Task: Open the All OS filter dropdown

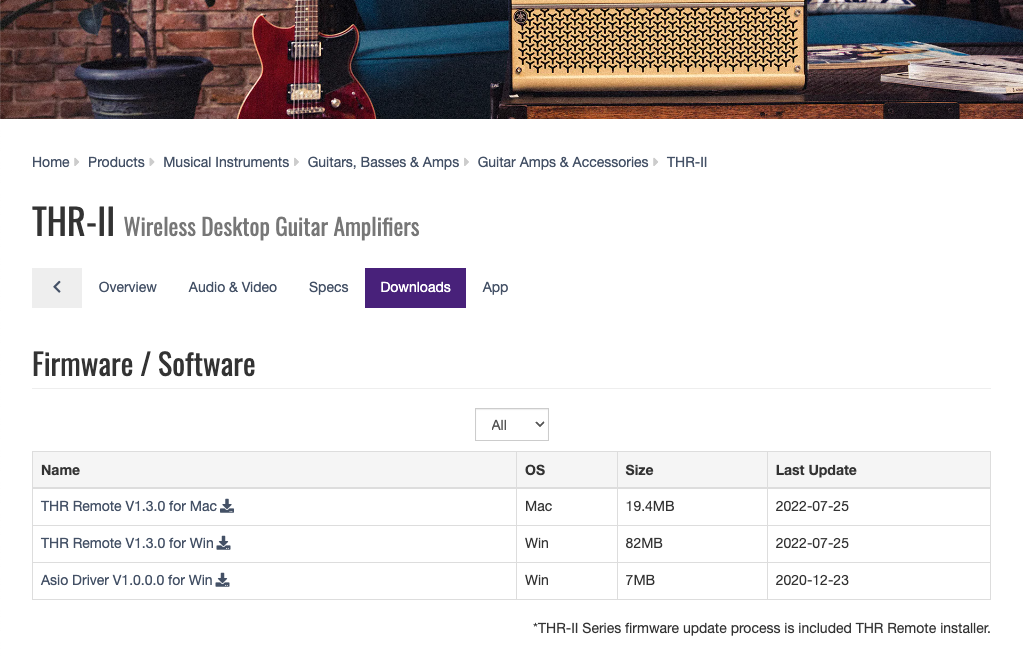Action: click(511, 424)
